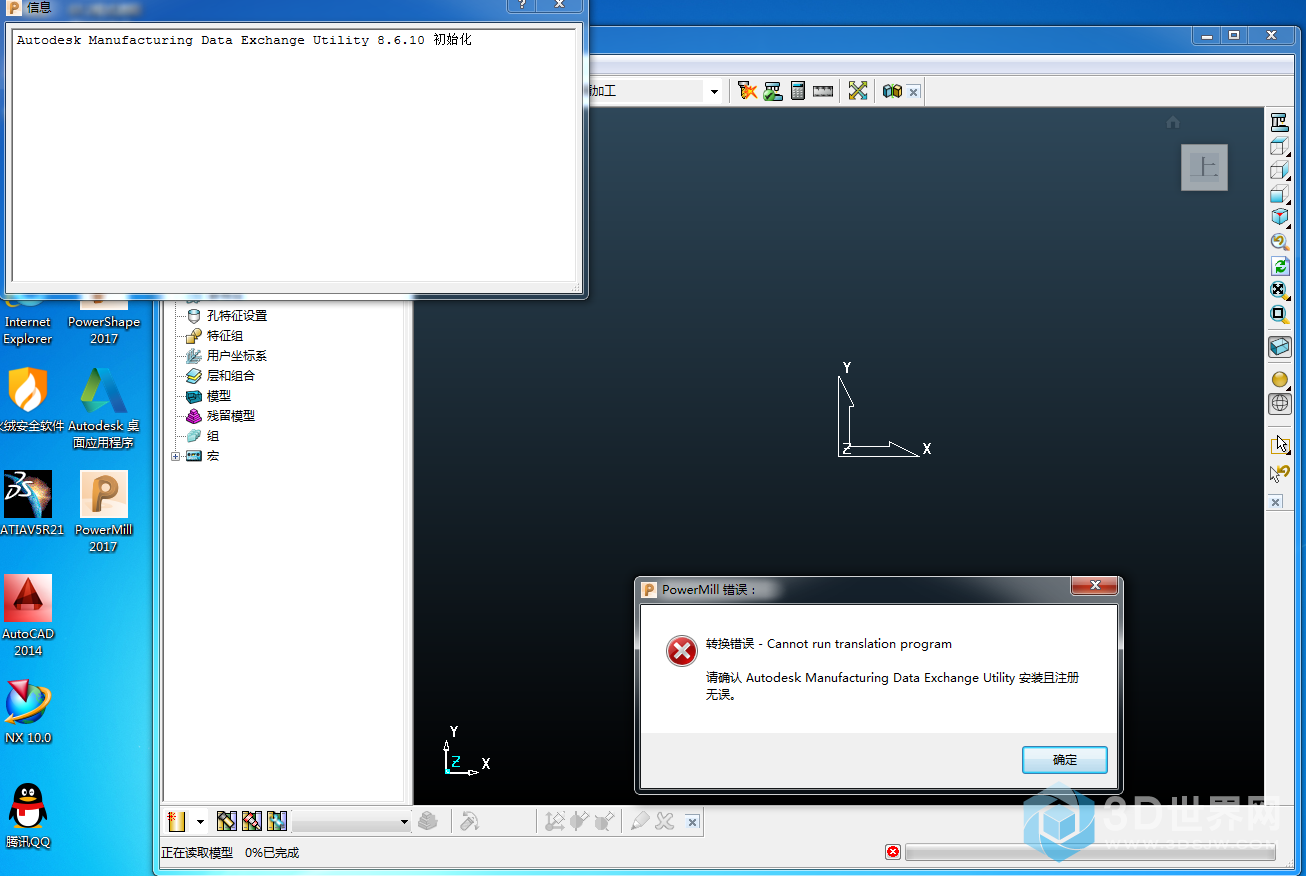This screenshot has height=876, width=1306.
Task: Expand the 宏 node plus sign
Action: tap(176, 456)
